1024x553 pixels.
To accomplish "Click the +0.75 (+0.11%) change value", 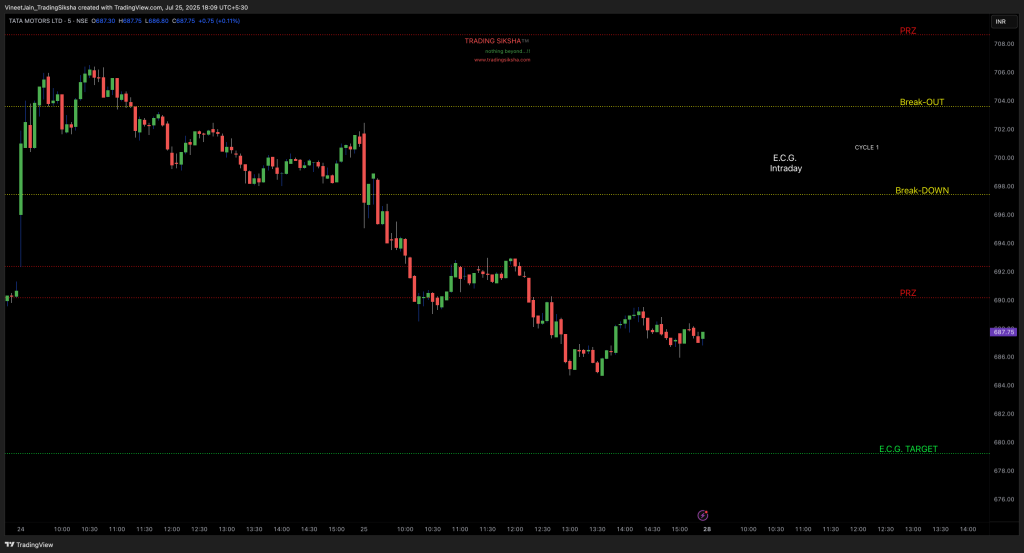I will click(218, 20).
